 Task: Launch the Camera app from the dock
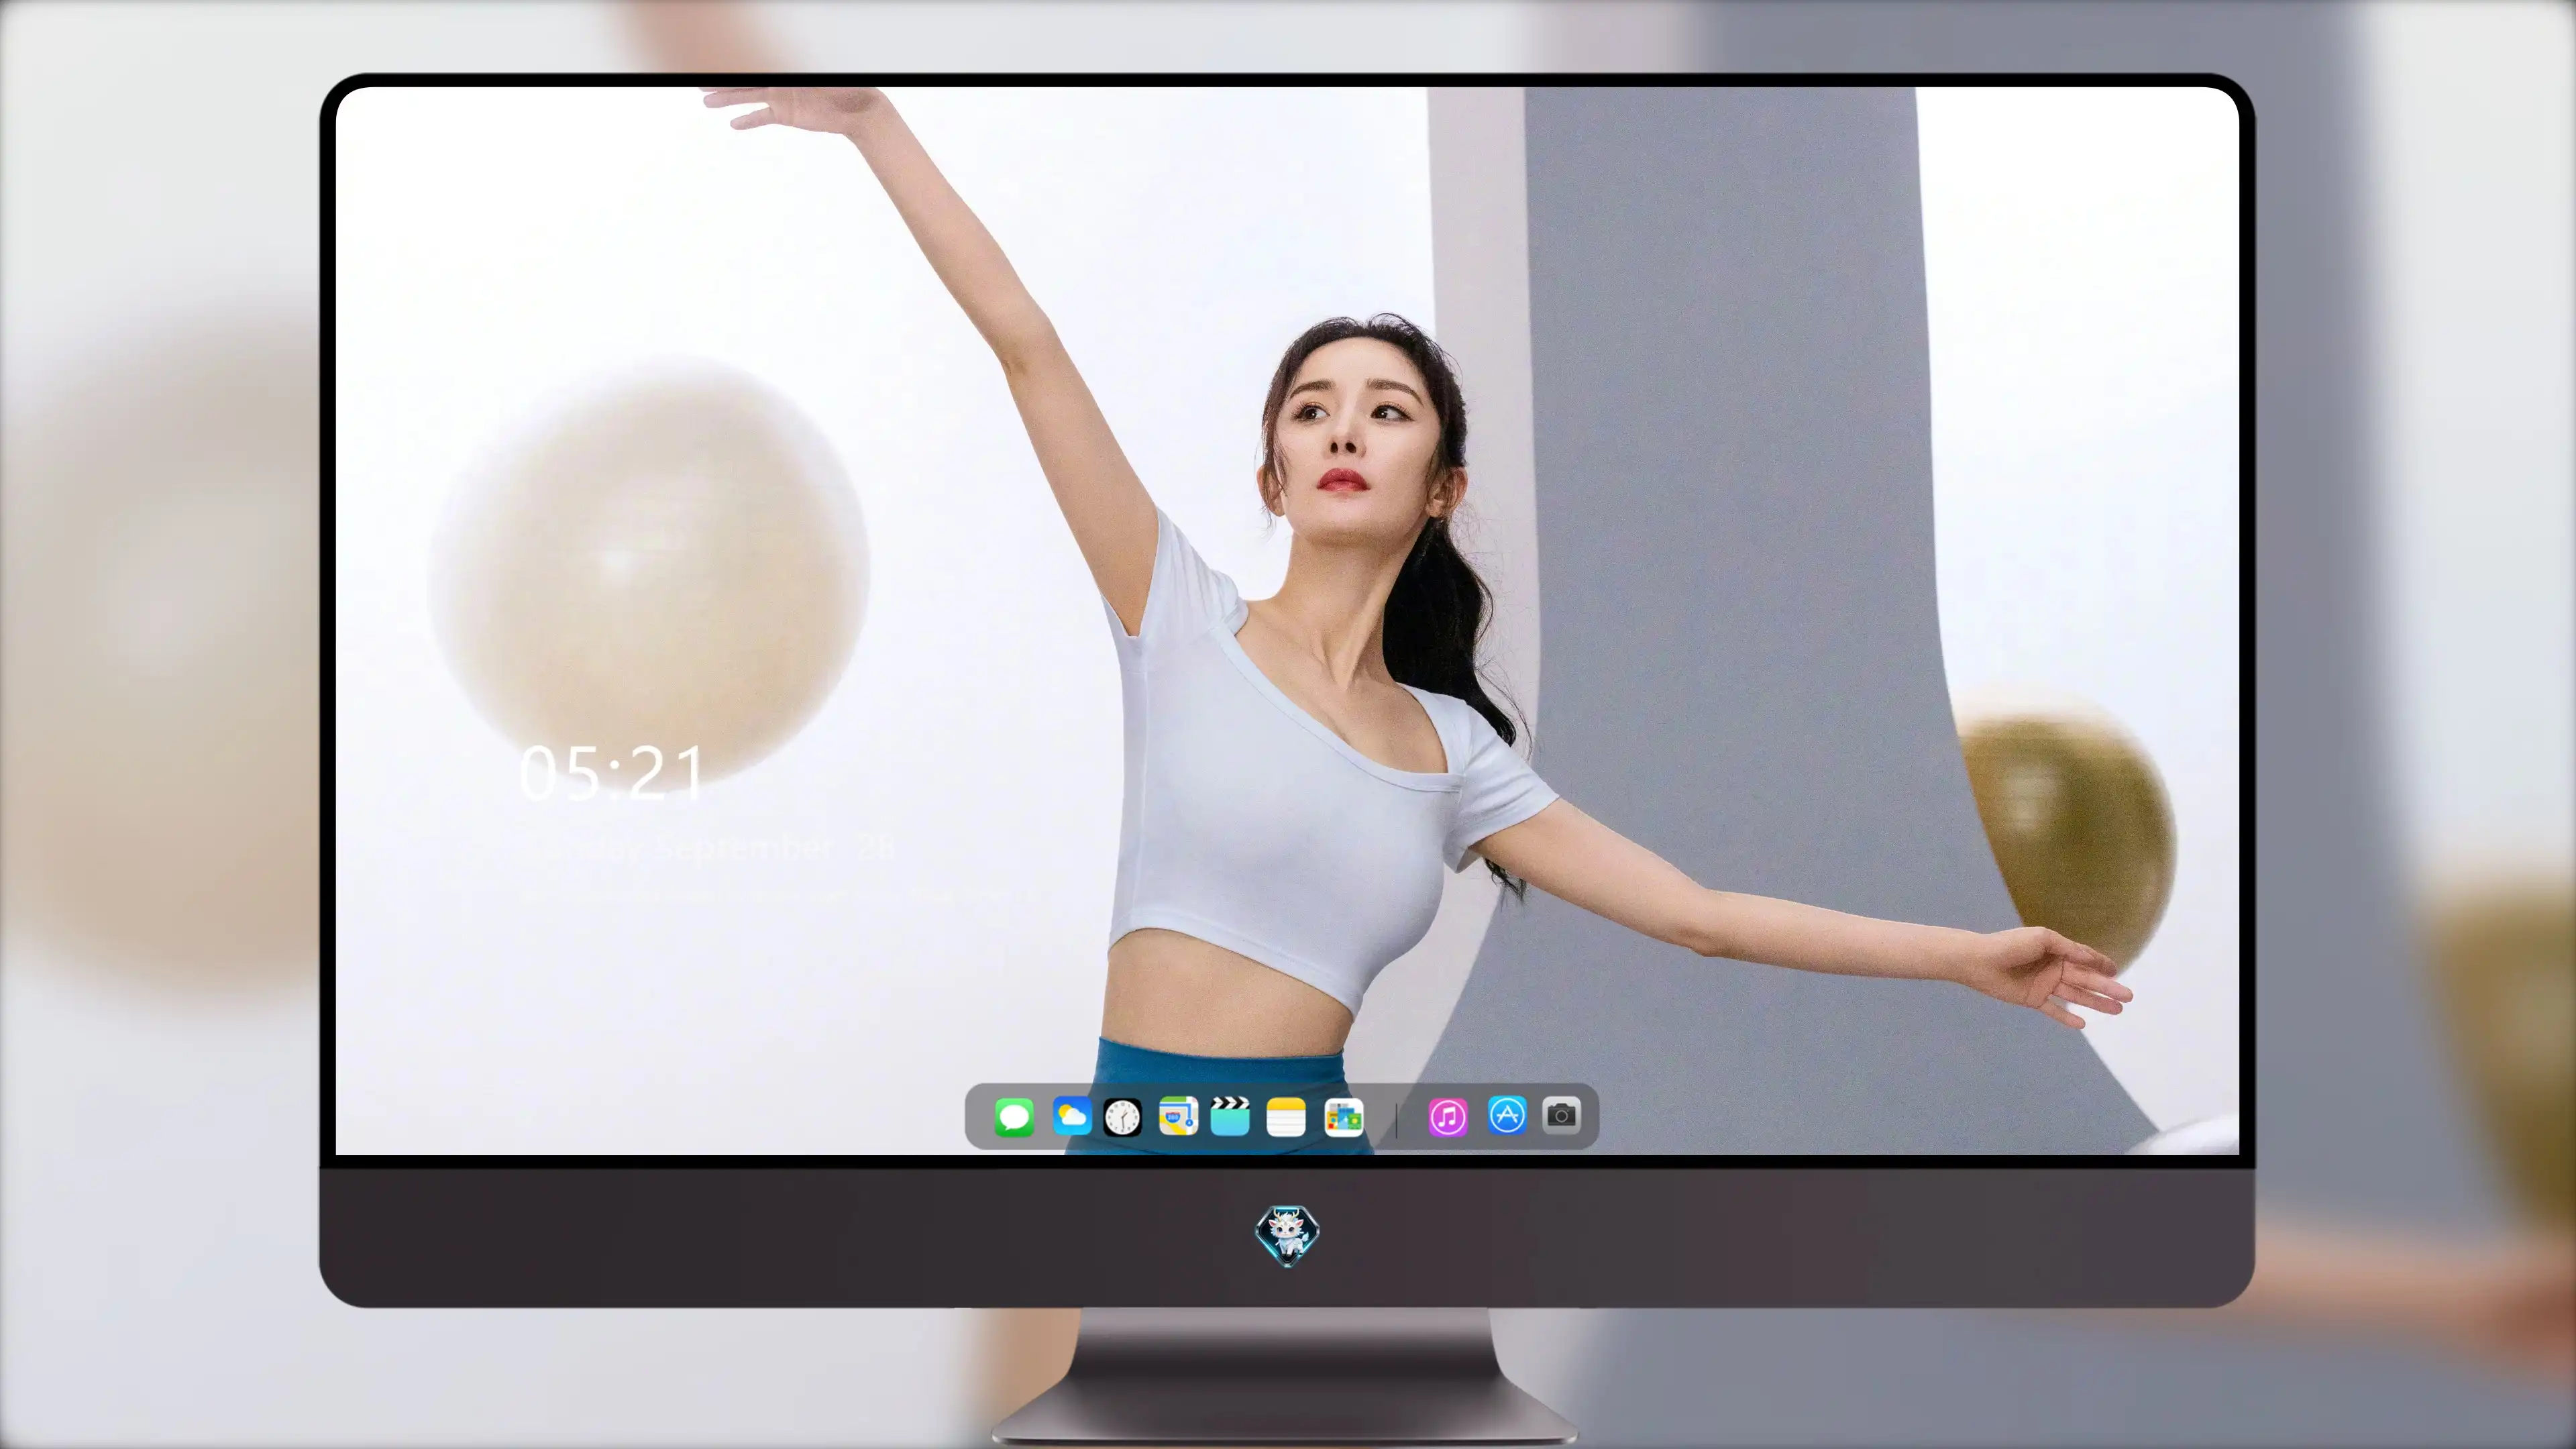tap(1561, 1115)
